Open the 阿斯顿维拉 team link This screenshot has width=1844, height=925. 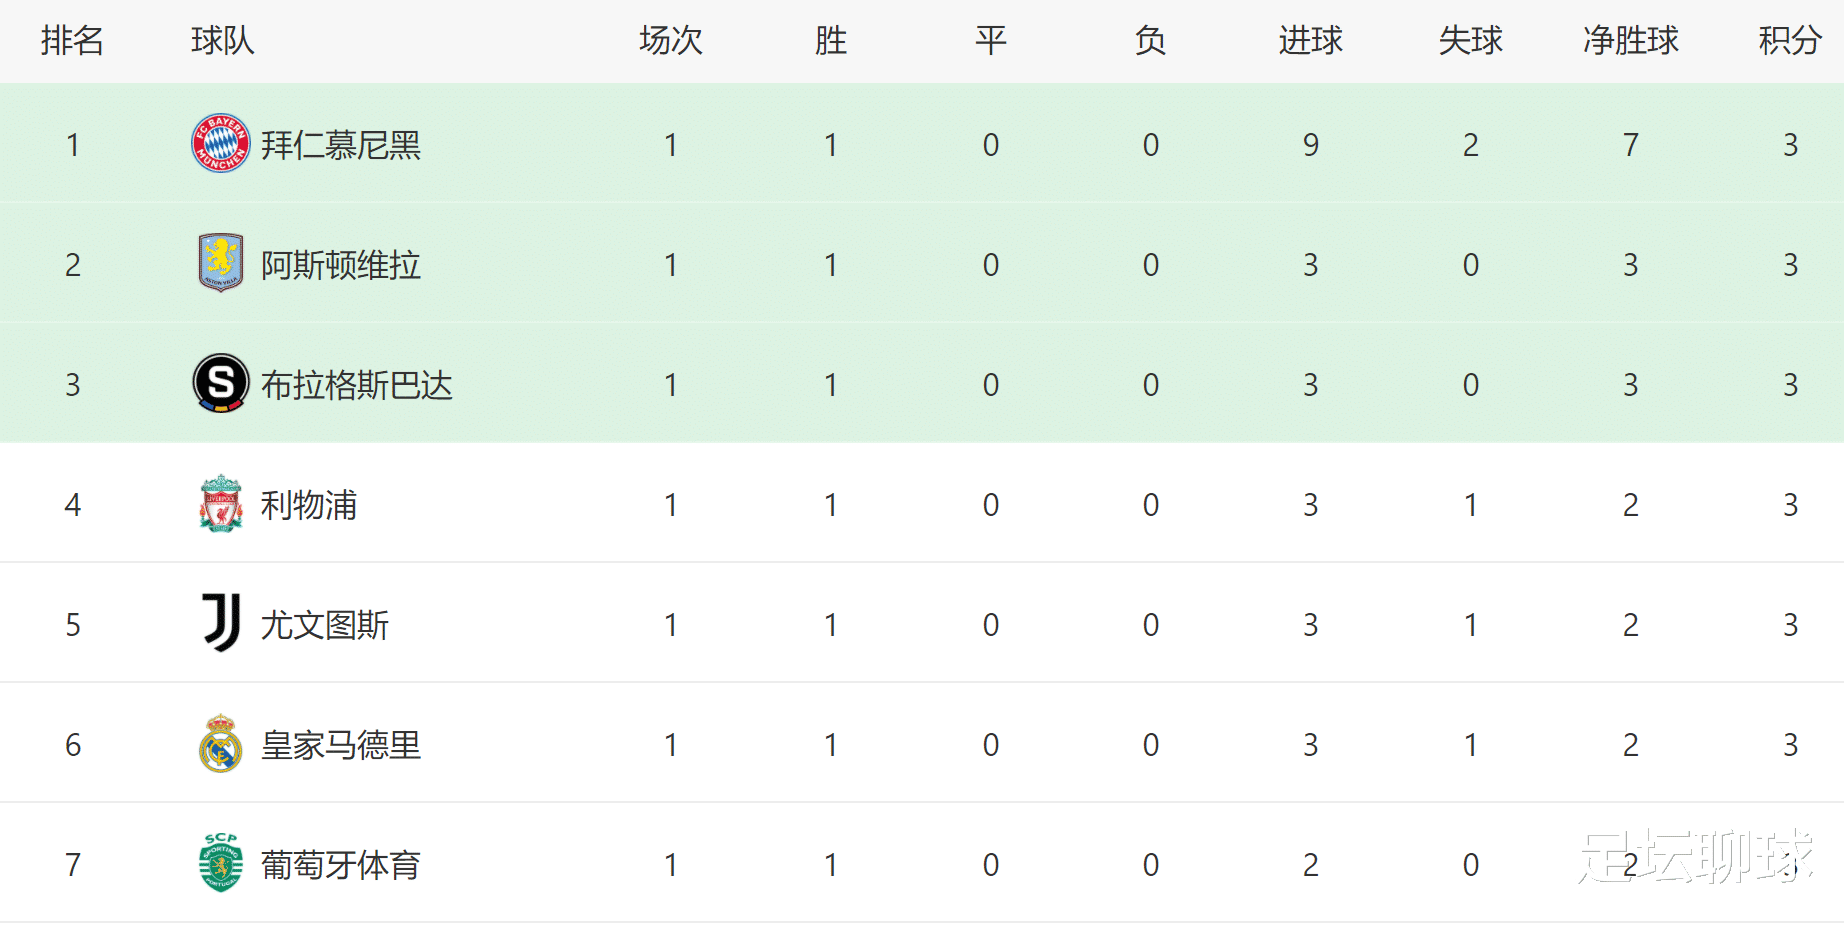pos(341,265)
